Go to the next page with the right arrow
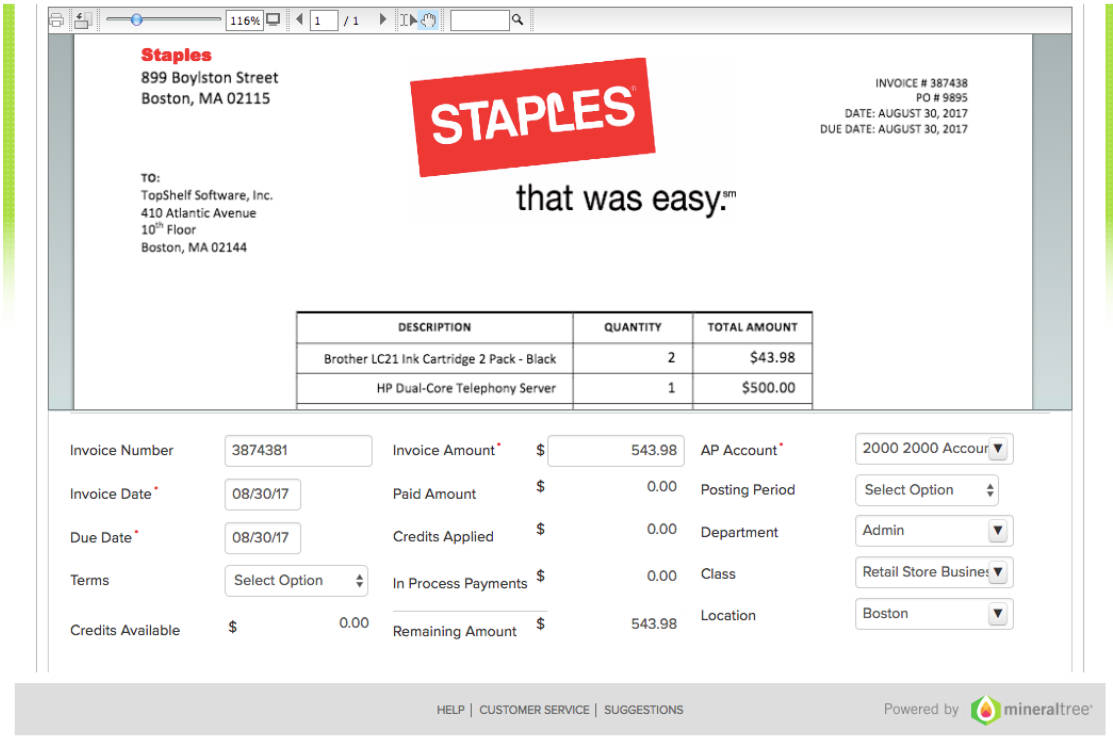Viewport: 1113px width, 739px height. point(383,19)
